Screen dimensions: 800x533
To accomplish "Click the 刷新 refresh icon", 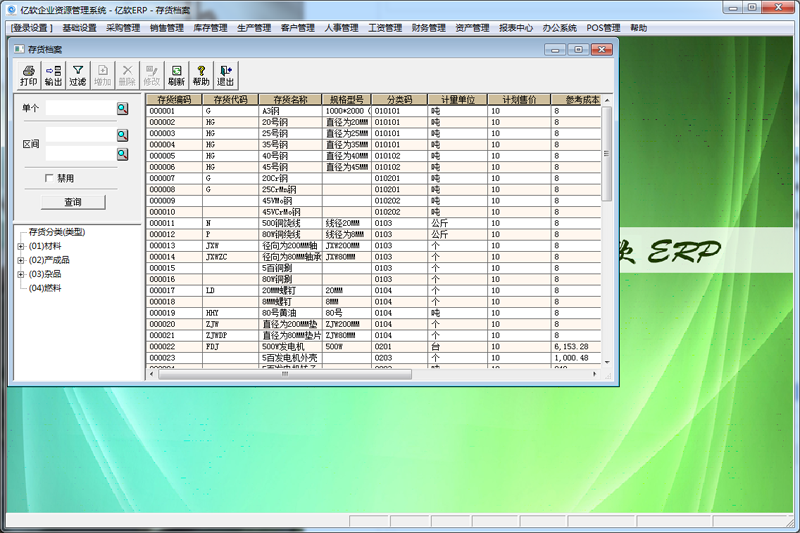I will [176, 75].
